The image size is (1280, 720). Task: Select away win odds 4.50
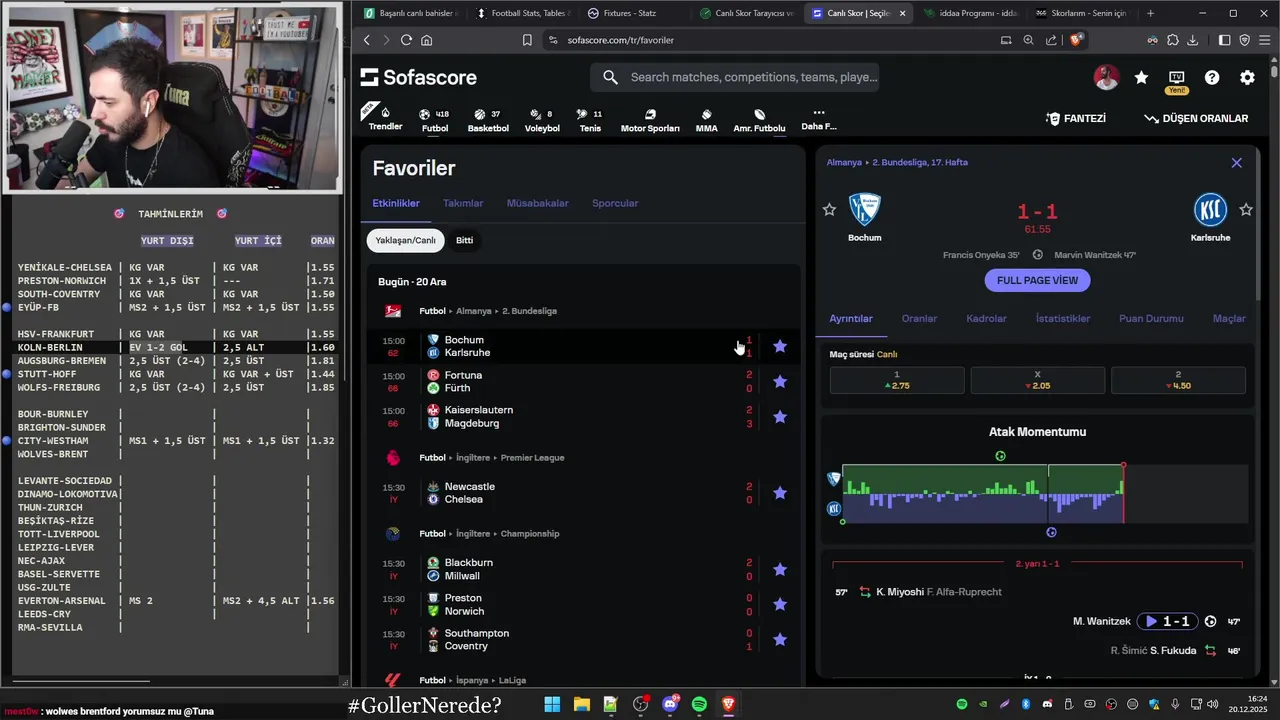[1178, 380]
